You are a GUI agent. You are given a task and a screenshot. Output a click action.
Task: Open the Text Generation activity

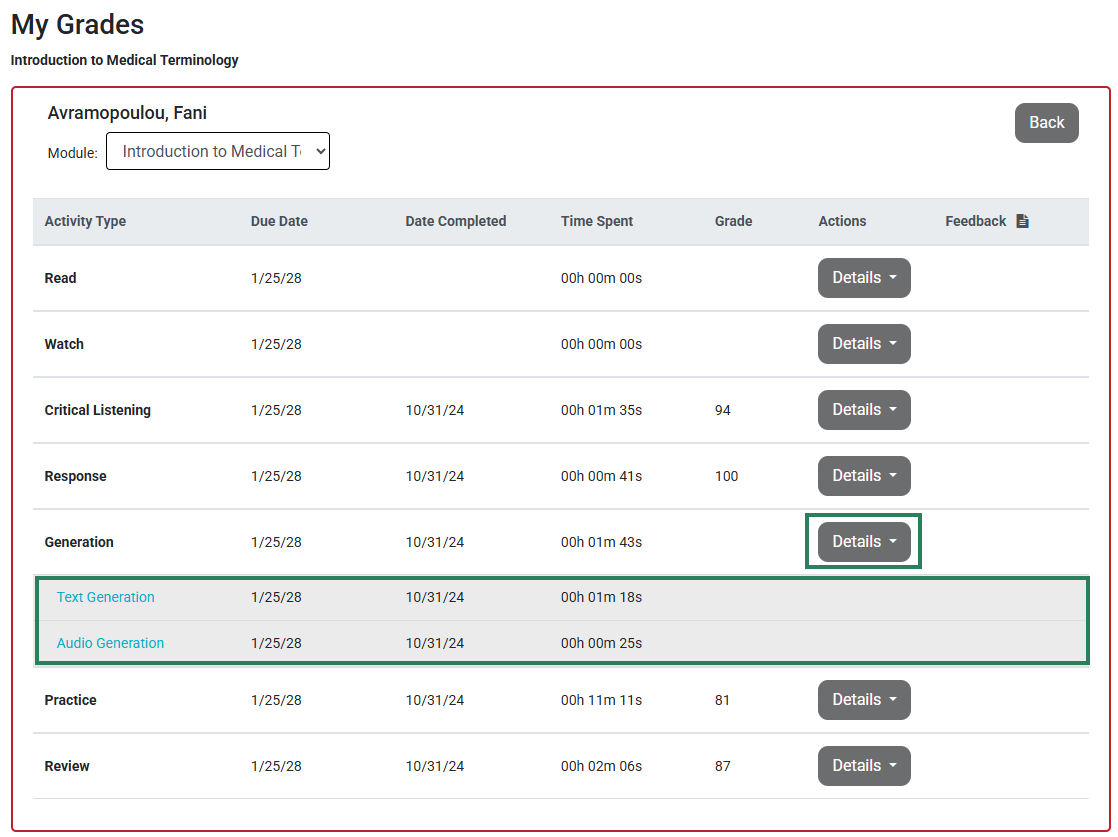tap(105, 597)
